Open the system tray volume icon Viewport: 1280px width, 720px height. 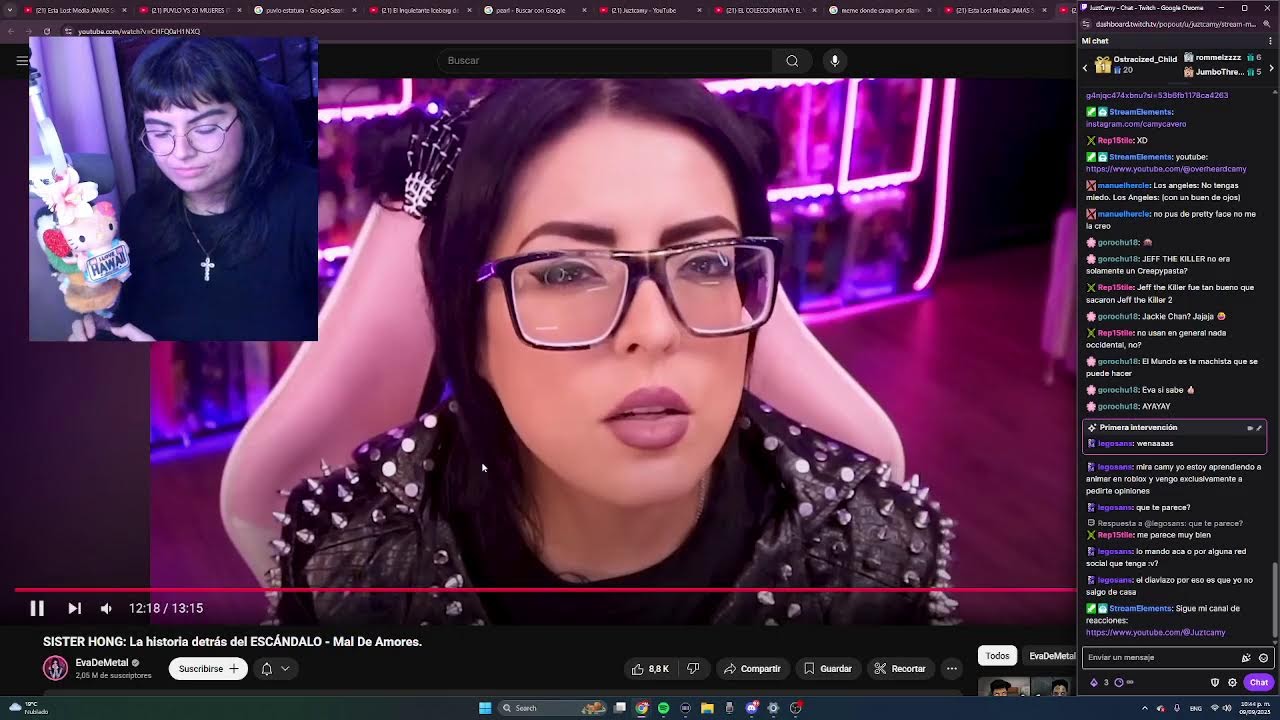[1227, 708]
